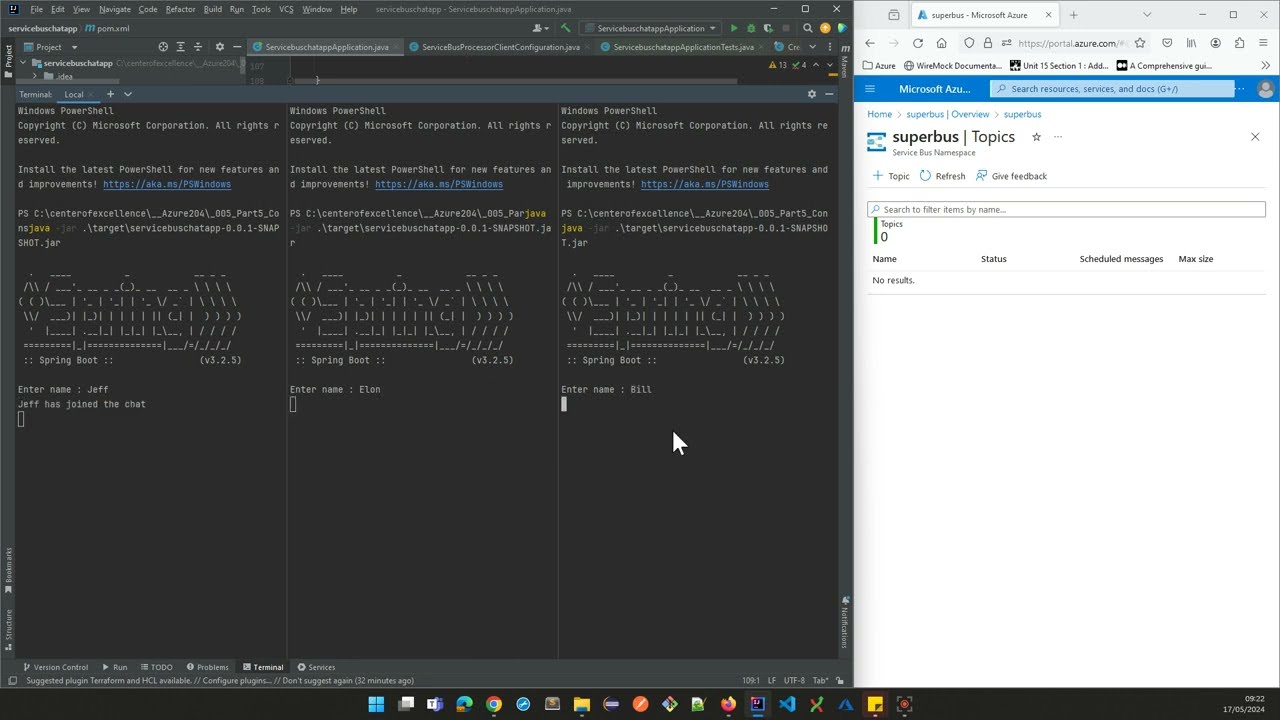
Task: Build project with the hammer icon
Action: [x=566, y=28]
